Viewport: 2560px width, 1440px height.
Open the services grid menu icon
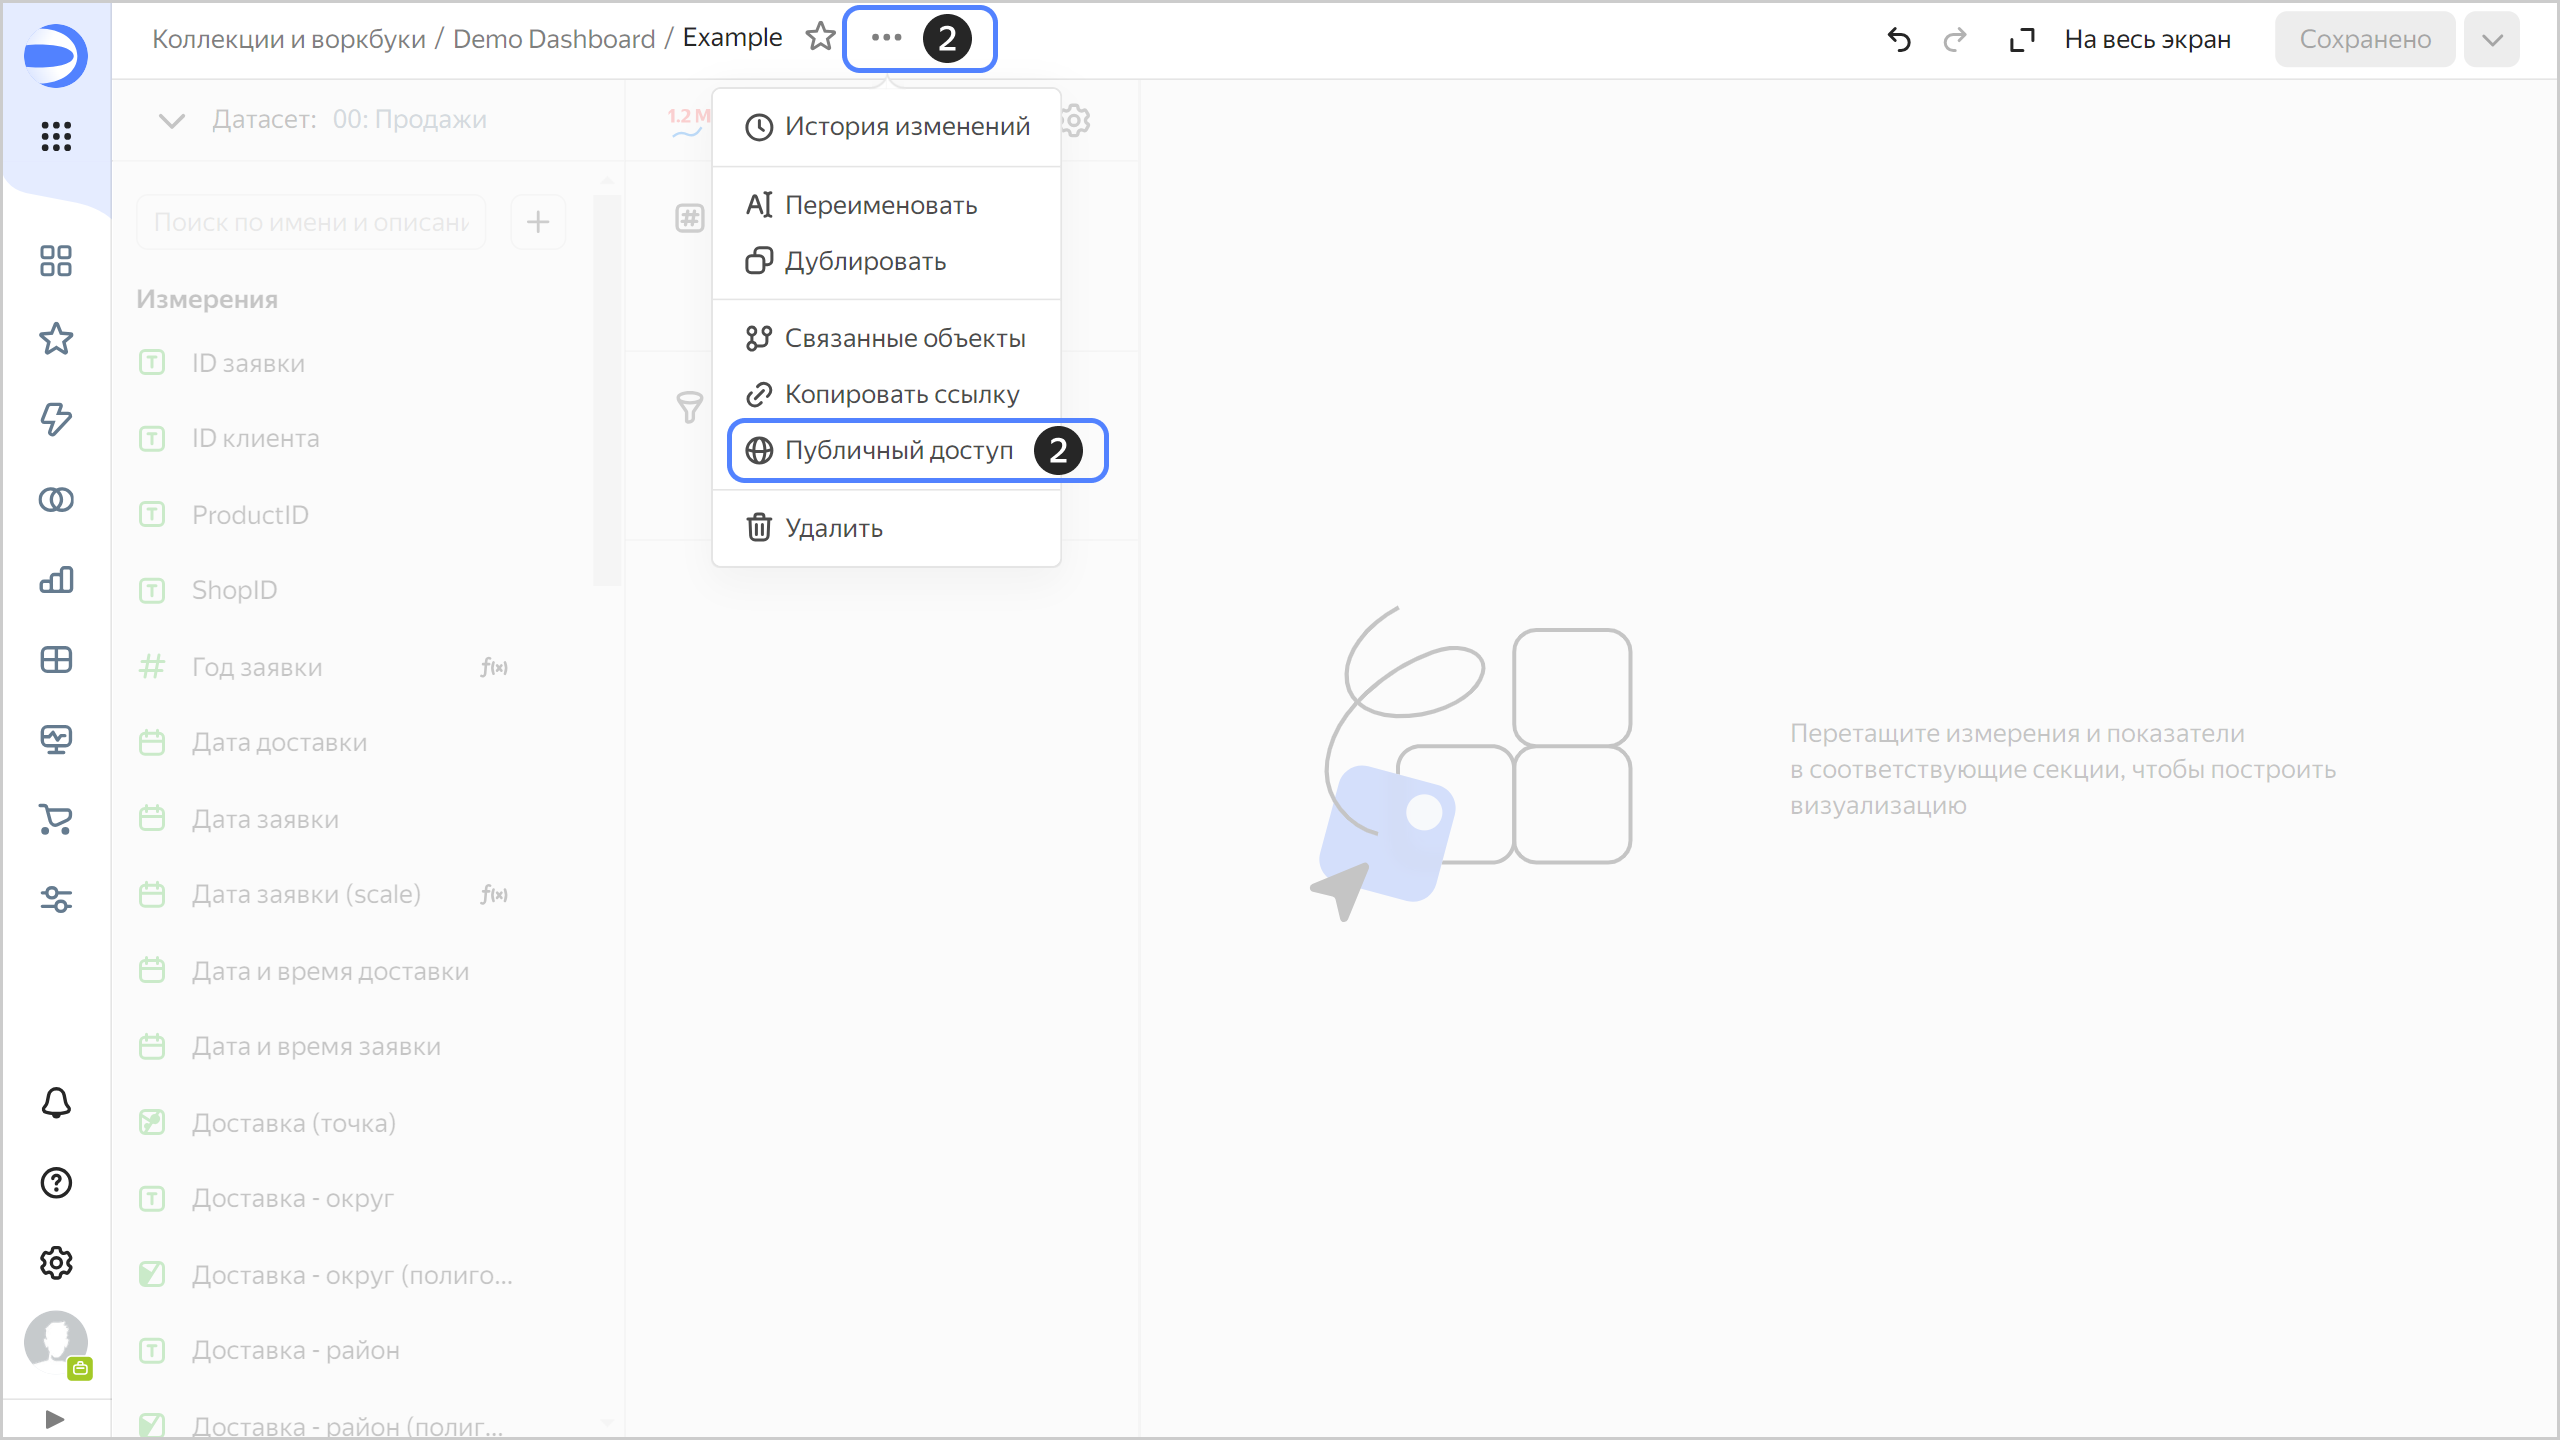[x=56, y=136]
